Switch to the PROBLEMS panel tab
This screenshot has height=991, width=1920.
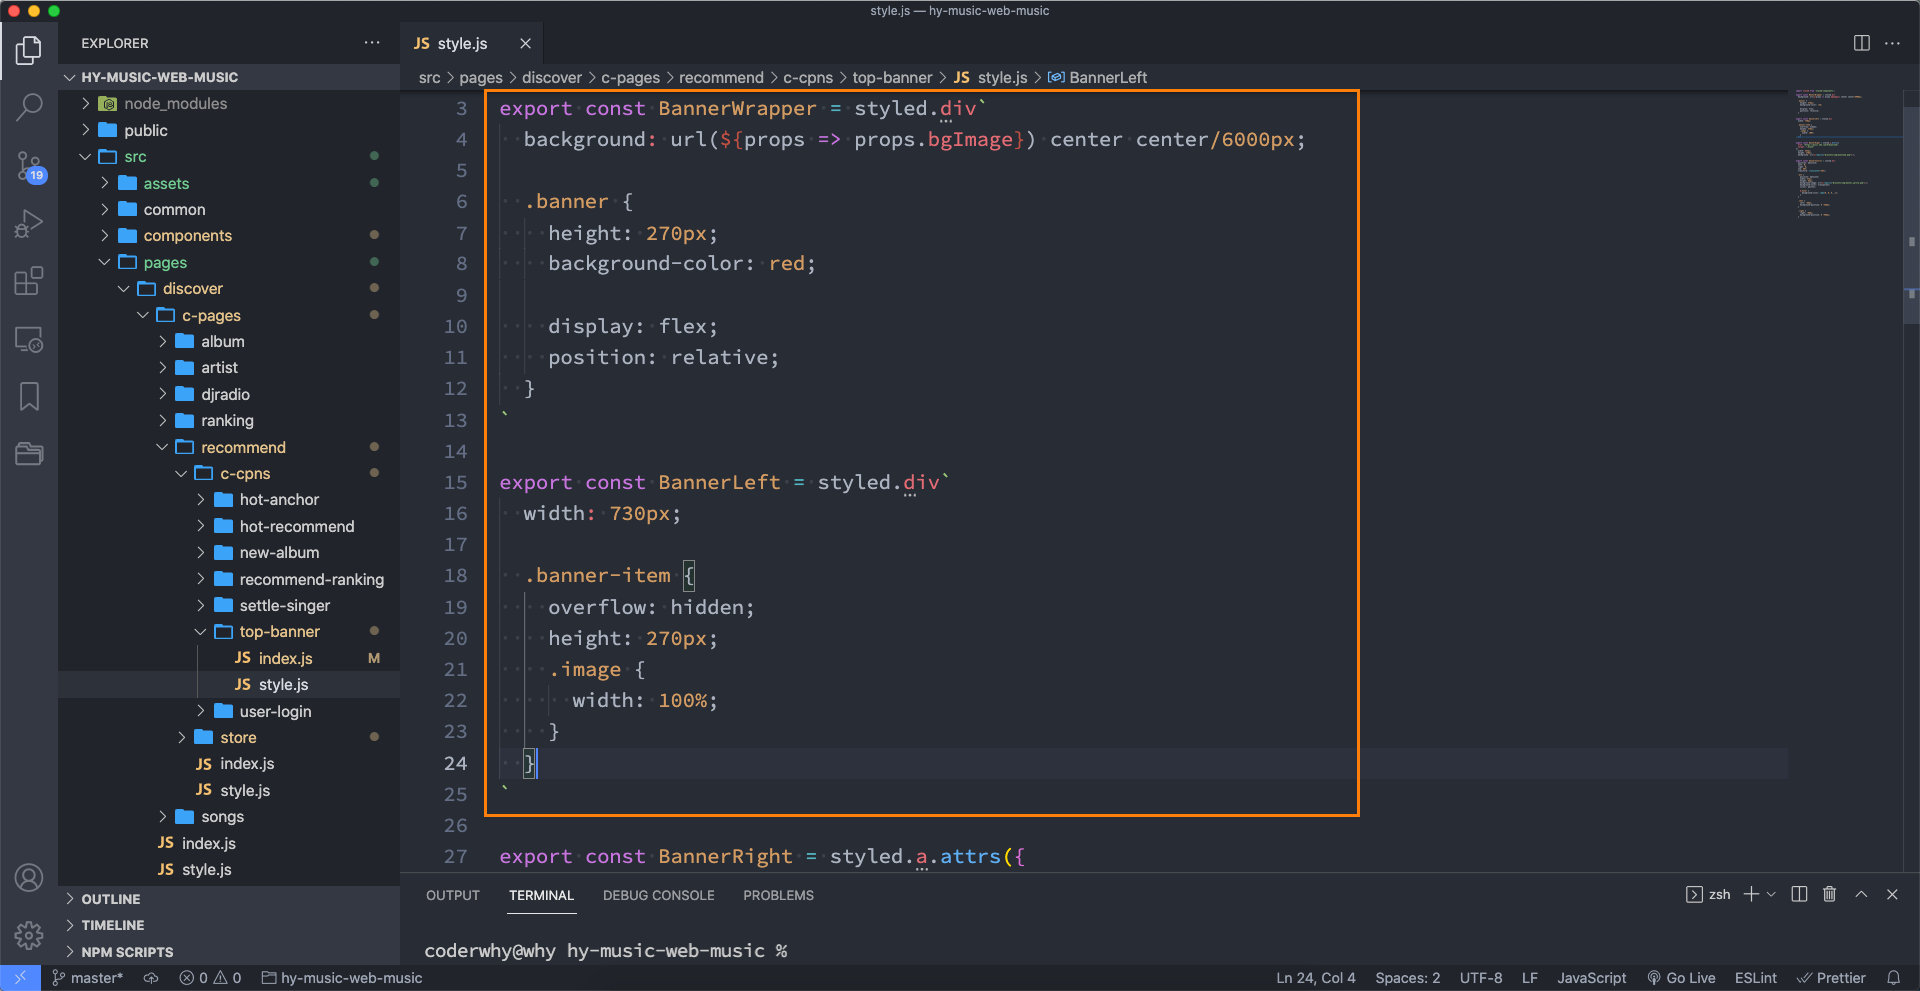click(x=778, y=895)
